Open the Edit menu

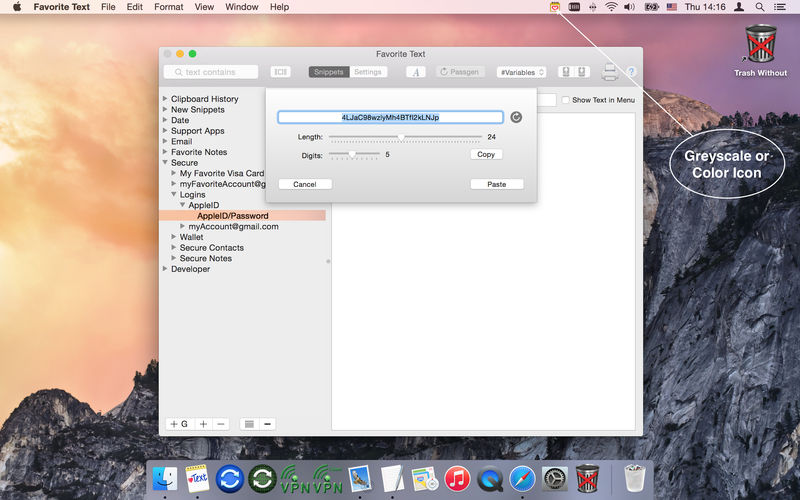[135, 7]
